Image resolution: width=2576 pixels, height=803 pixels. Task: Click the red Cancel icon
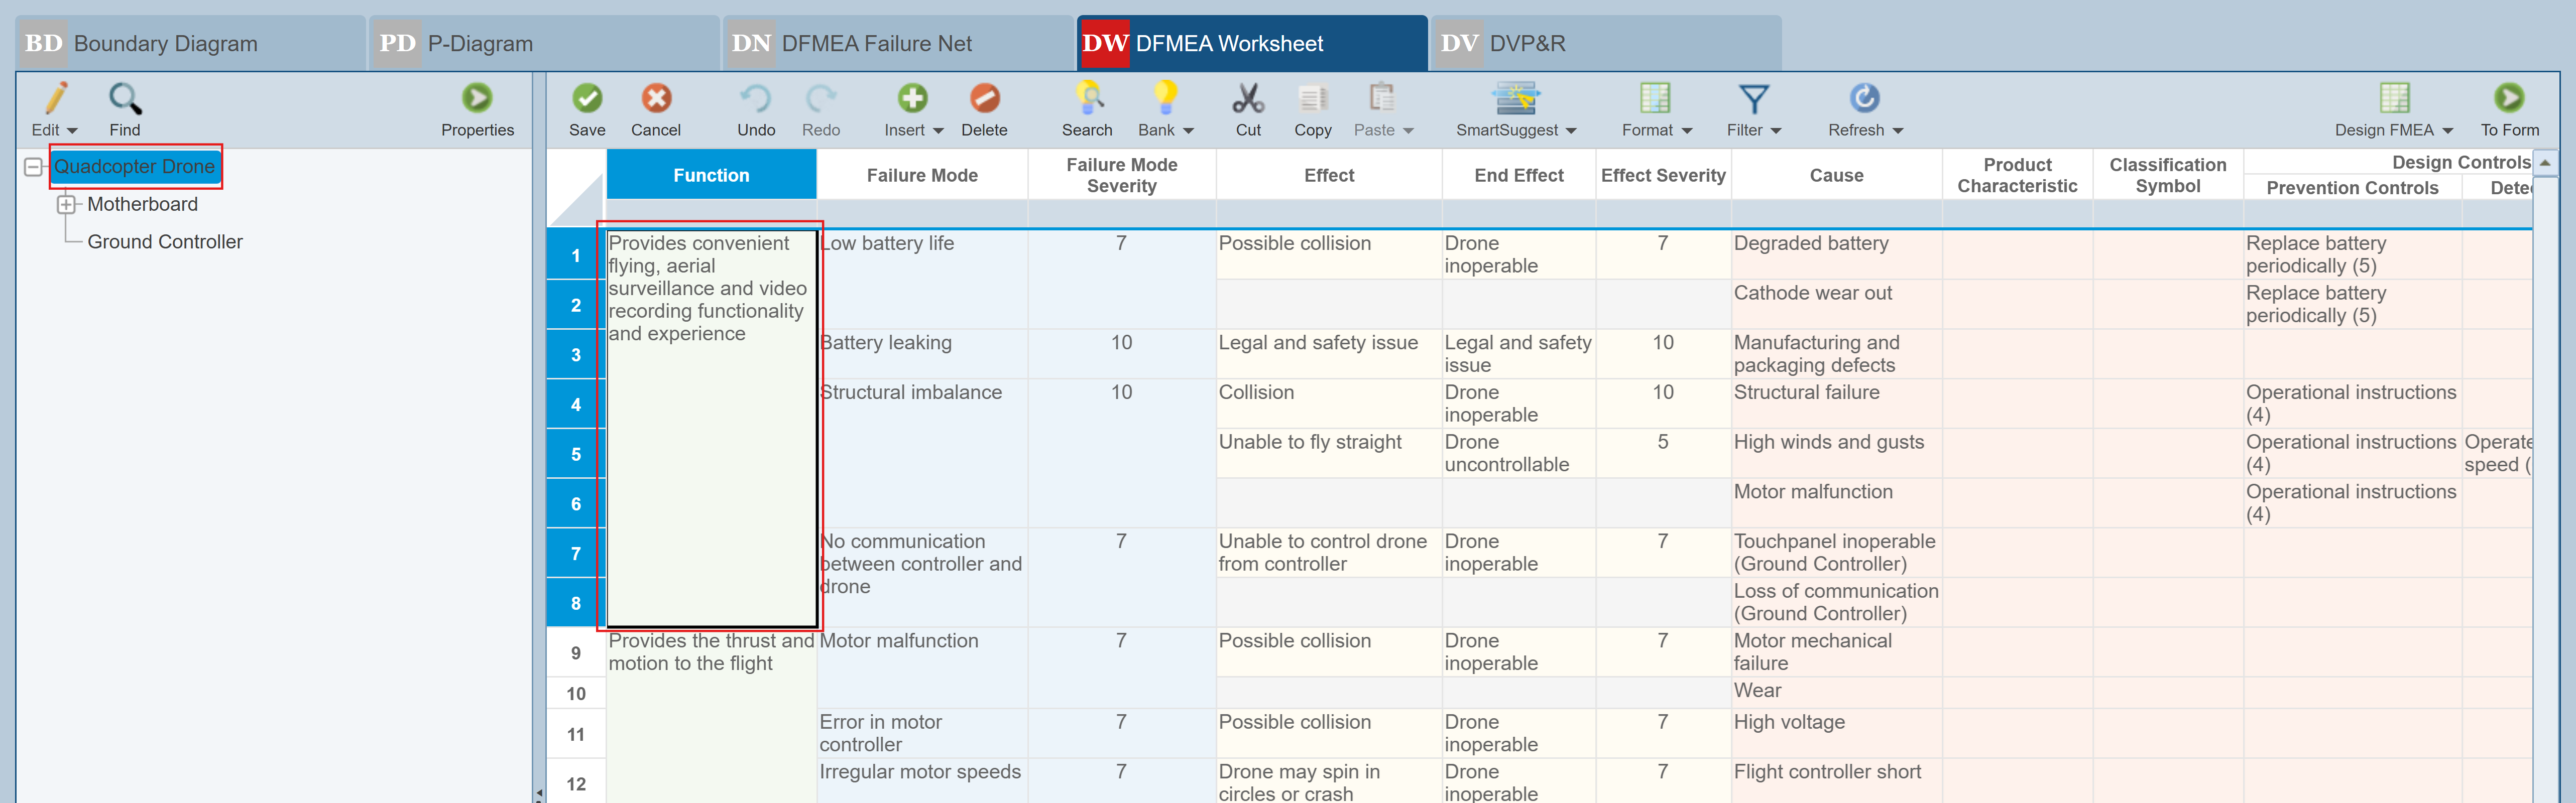(656, 99)
